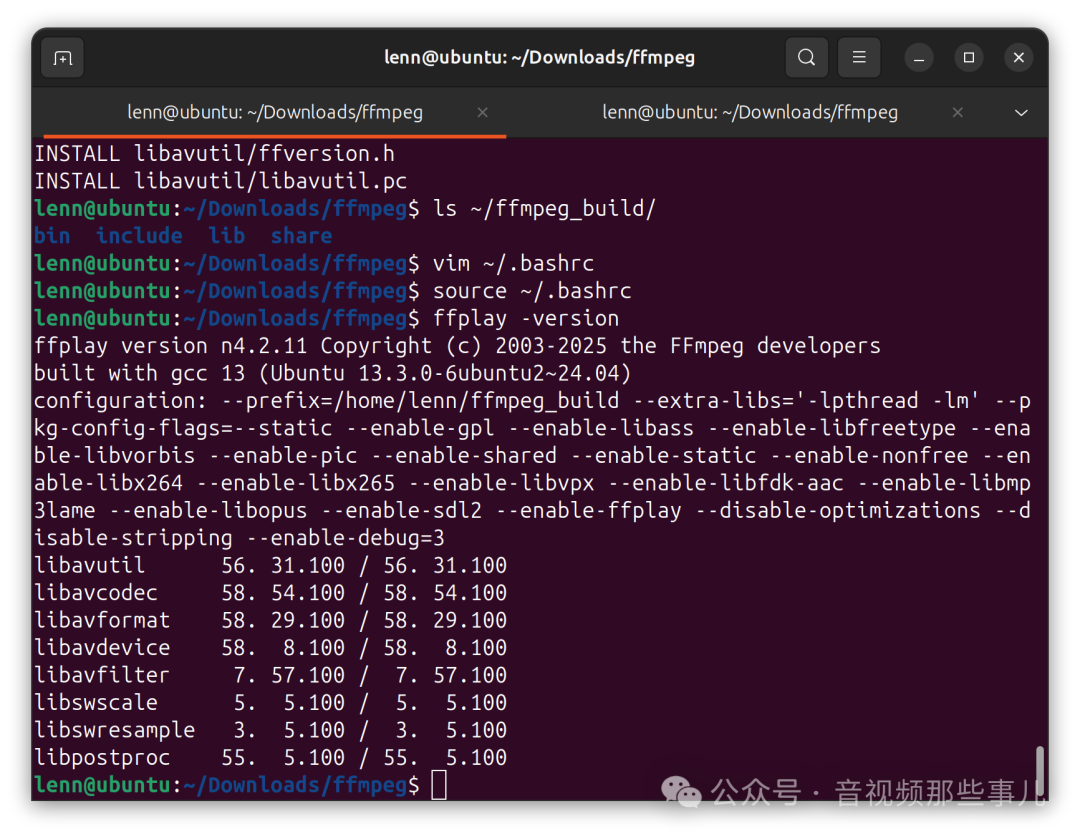Expand the tab list dropdown arrow
Screen dimensions: 1080x836
1021,112
